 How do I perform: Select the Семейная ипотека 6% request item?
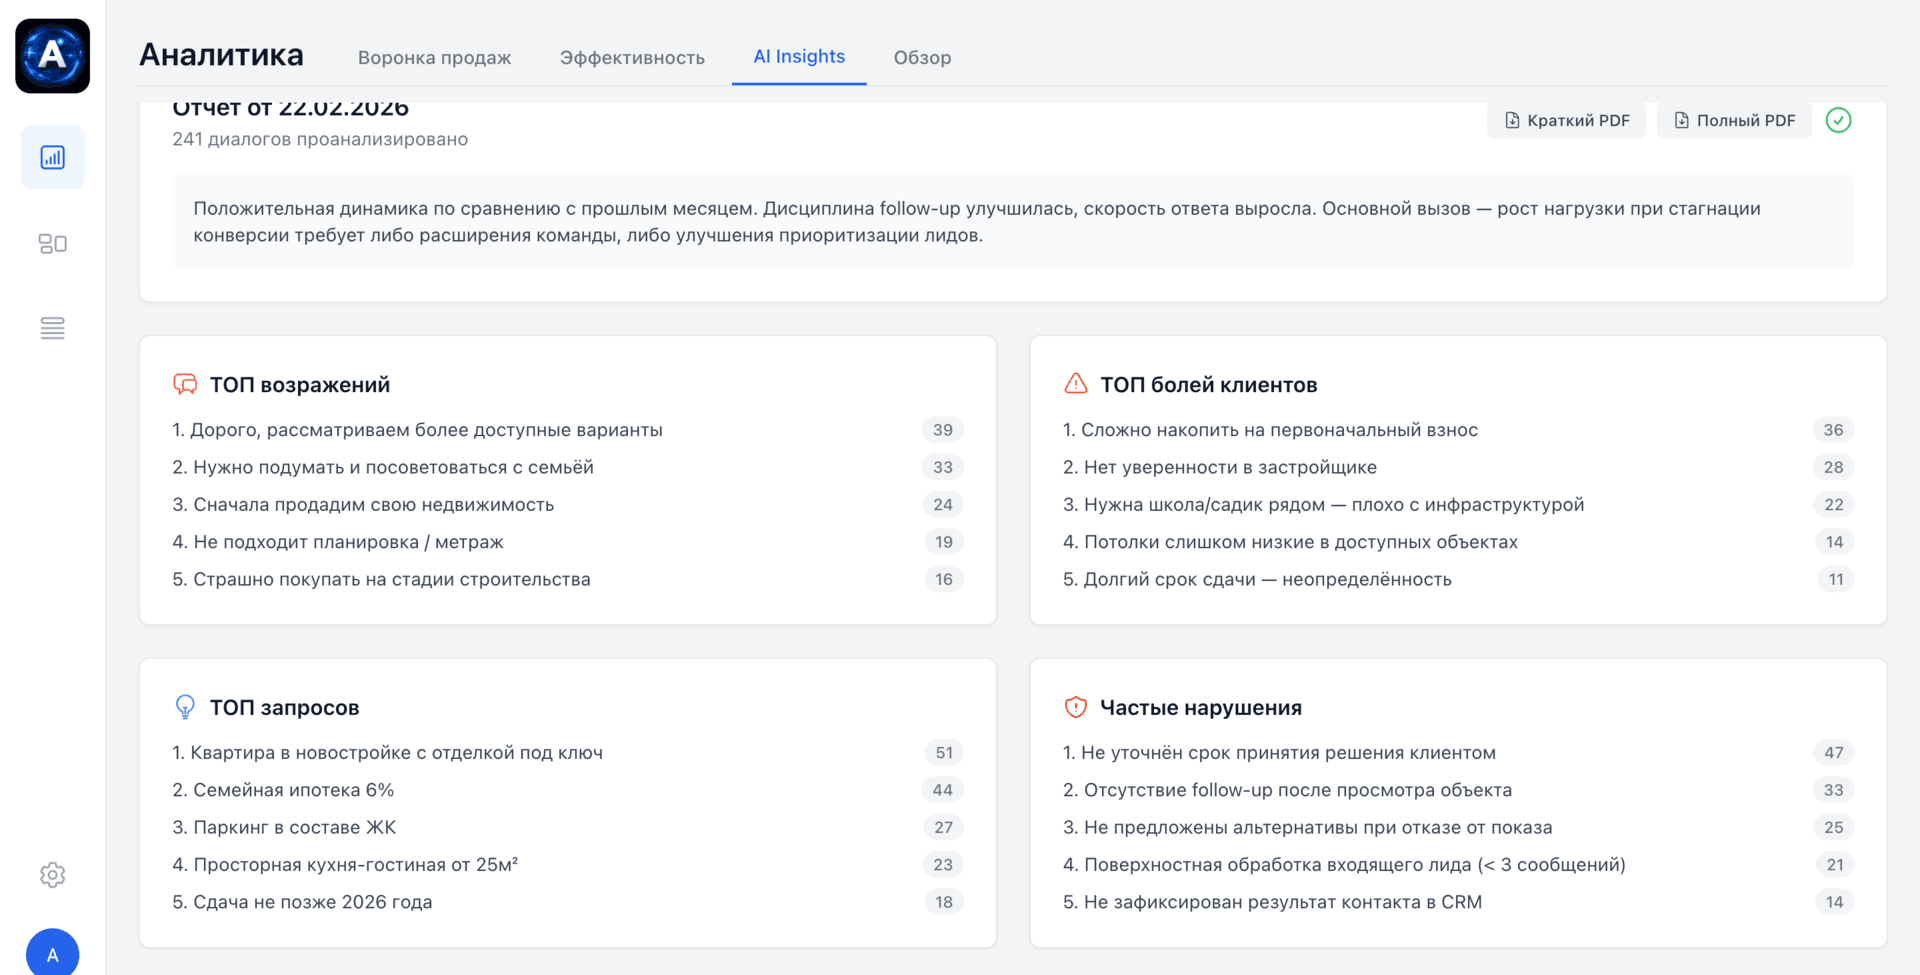coord(283,789)
